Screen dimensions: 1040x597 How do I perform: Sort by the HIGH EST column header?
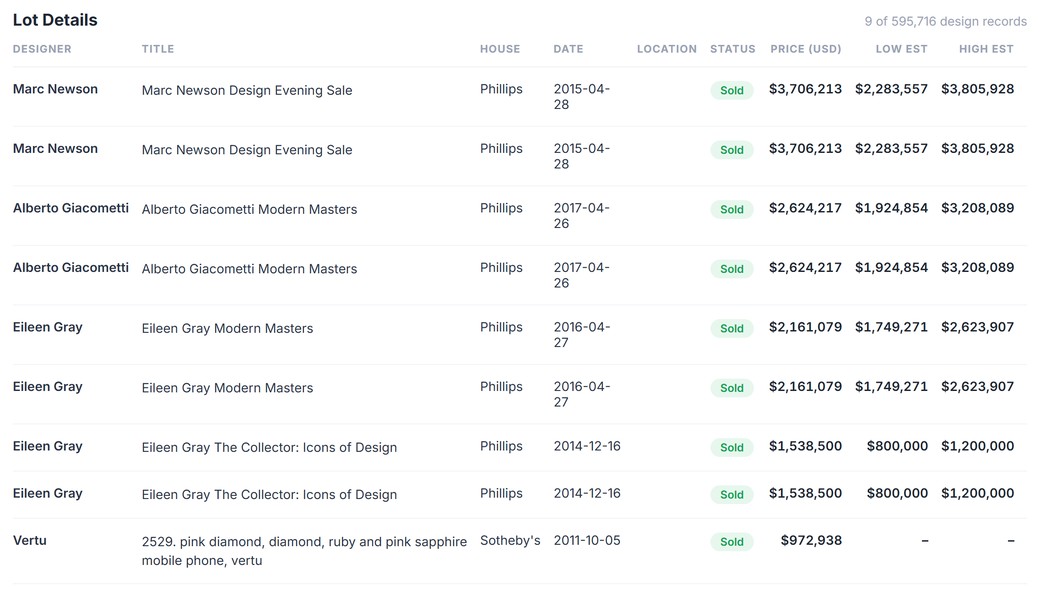(x=986, y=49)
